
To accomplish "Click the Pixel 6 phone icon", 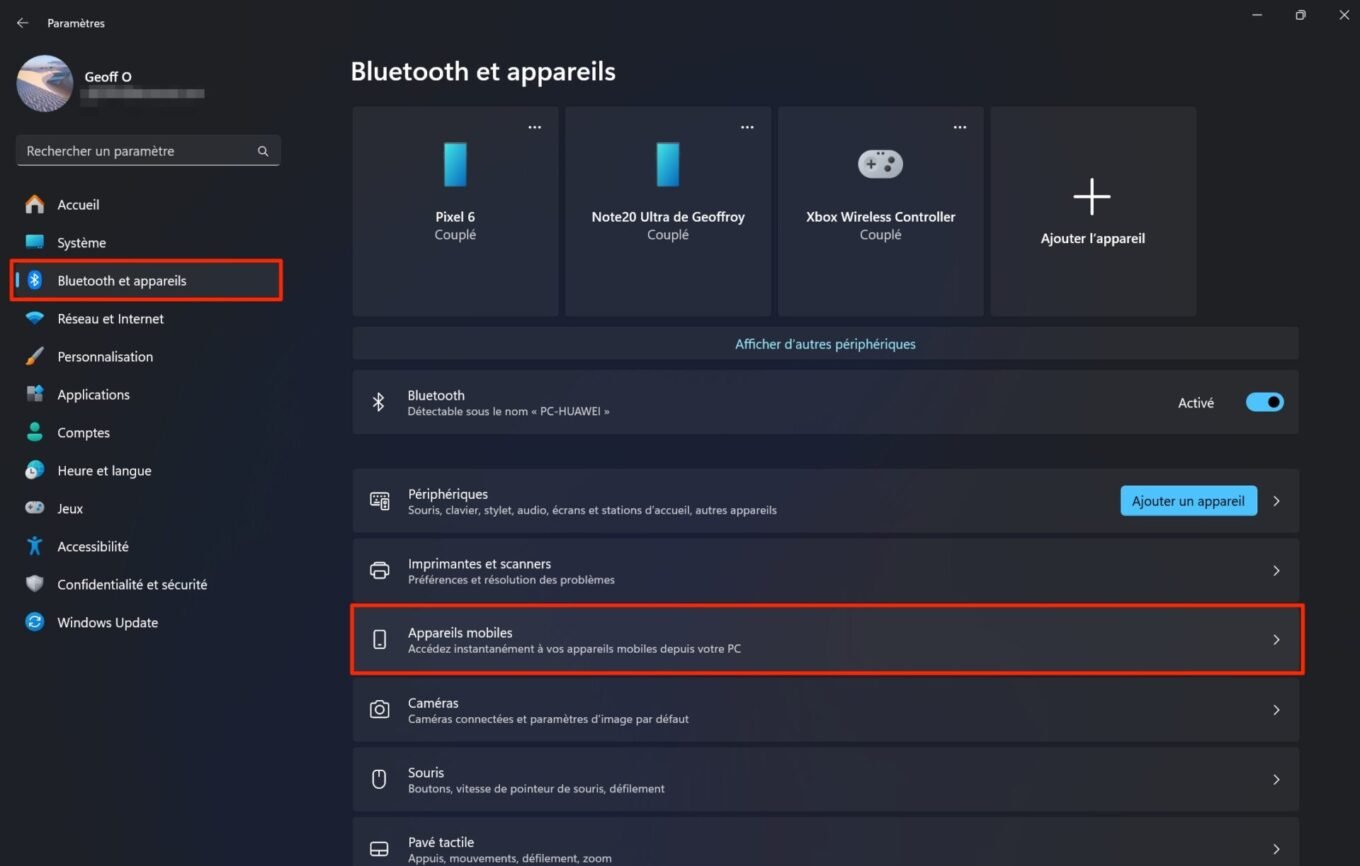I will tap(455, 164).
